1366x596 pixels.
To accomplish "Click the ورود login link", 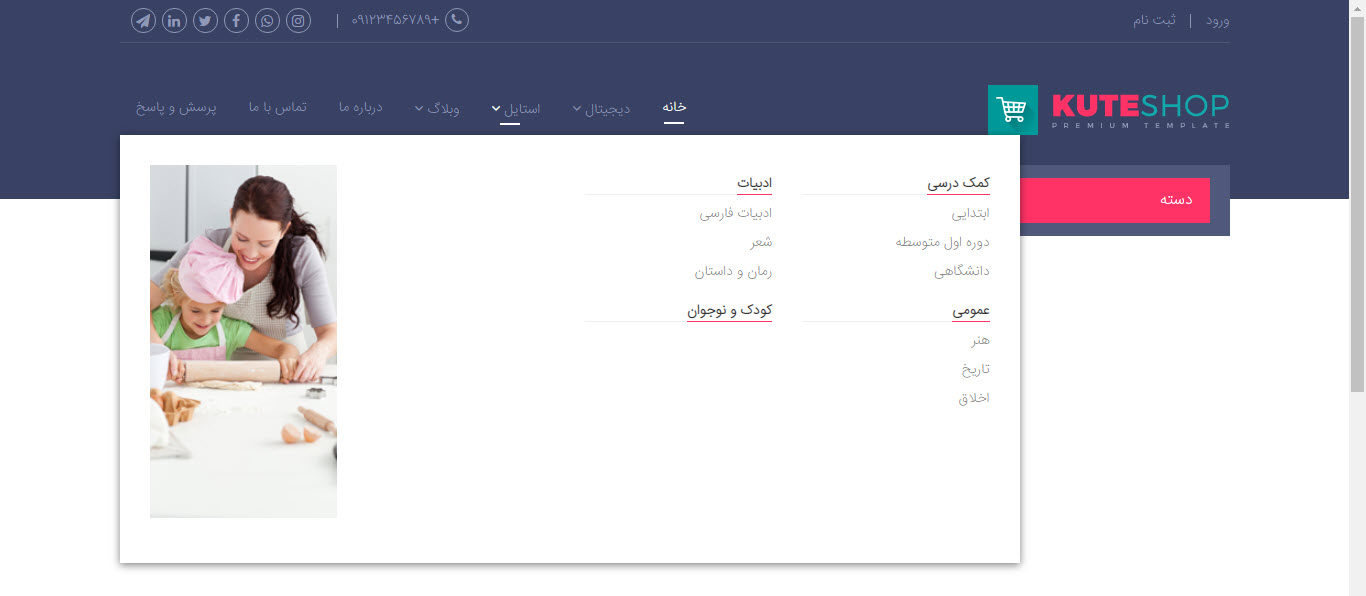I will (x=1217, y=20).
